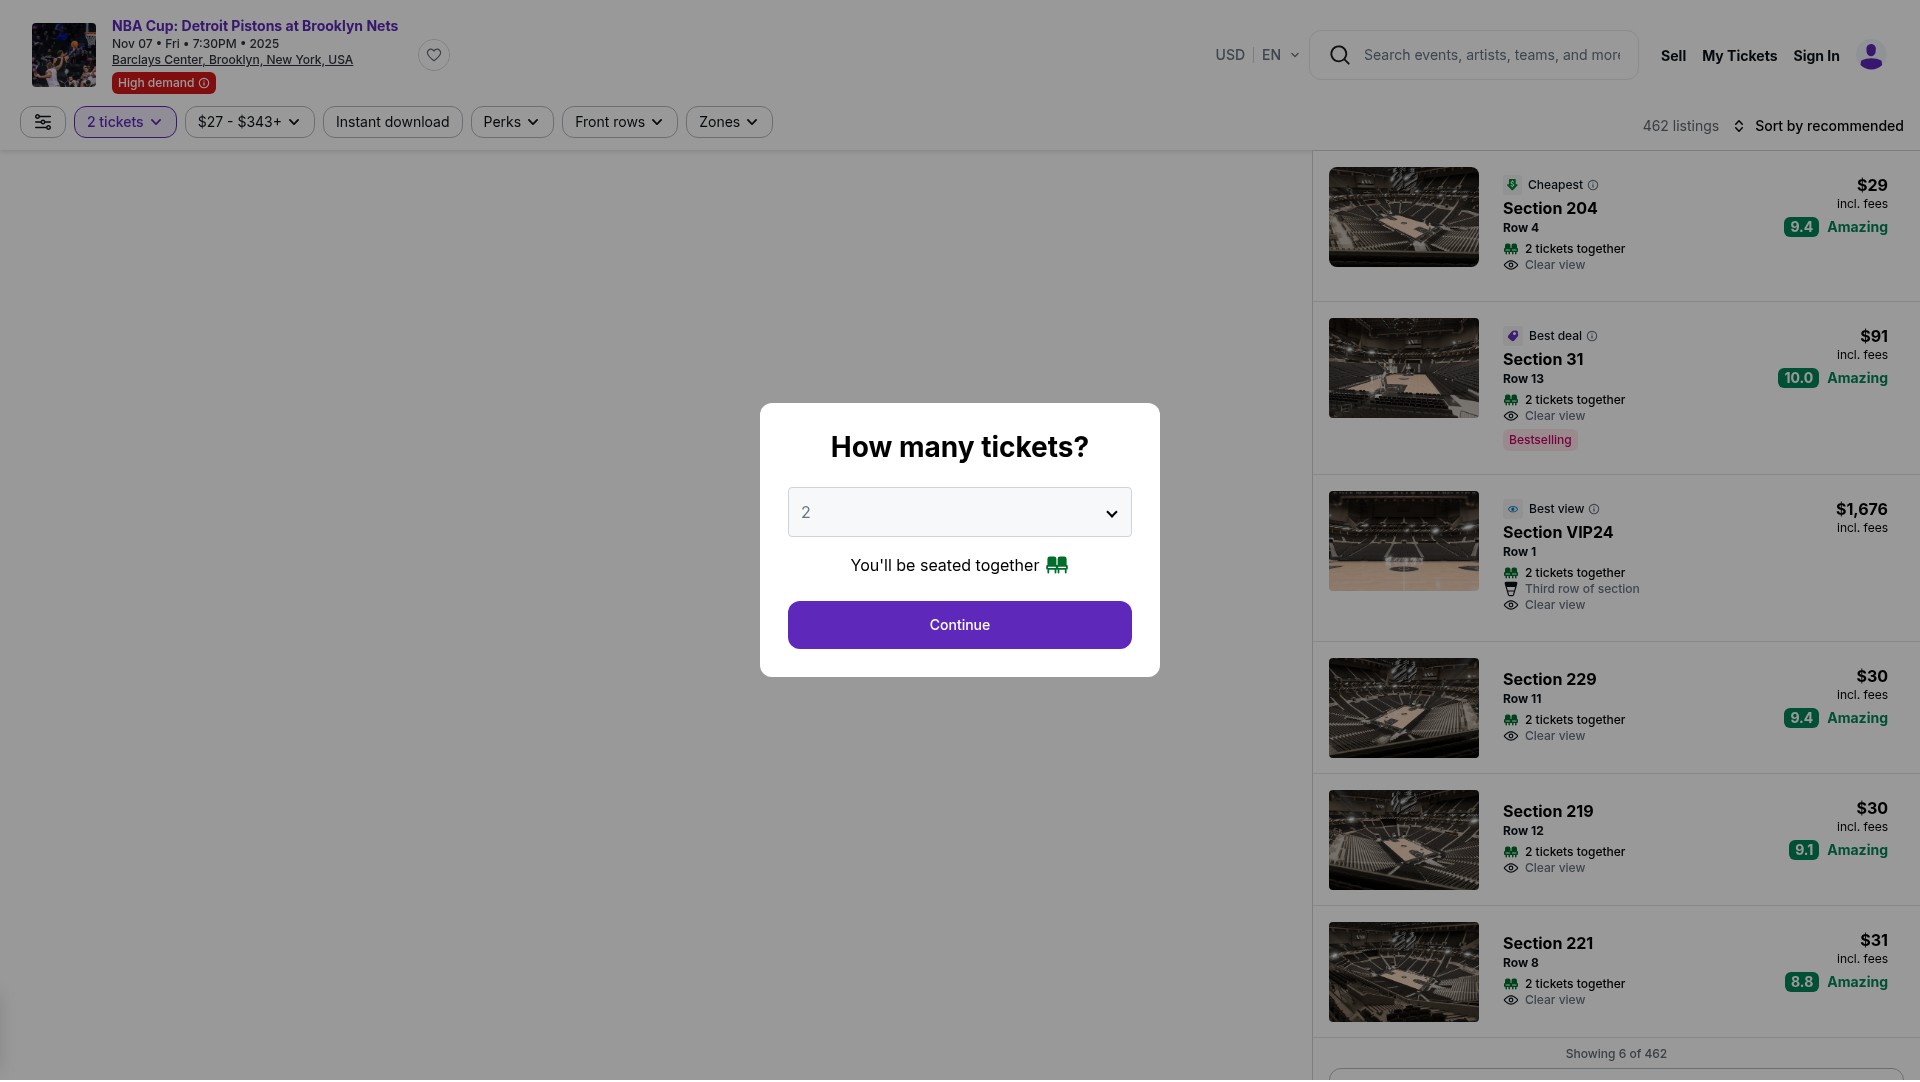Open the ticket quantity dropdown in dialog

click(960, 513)
